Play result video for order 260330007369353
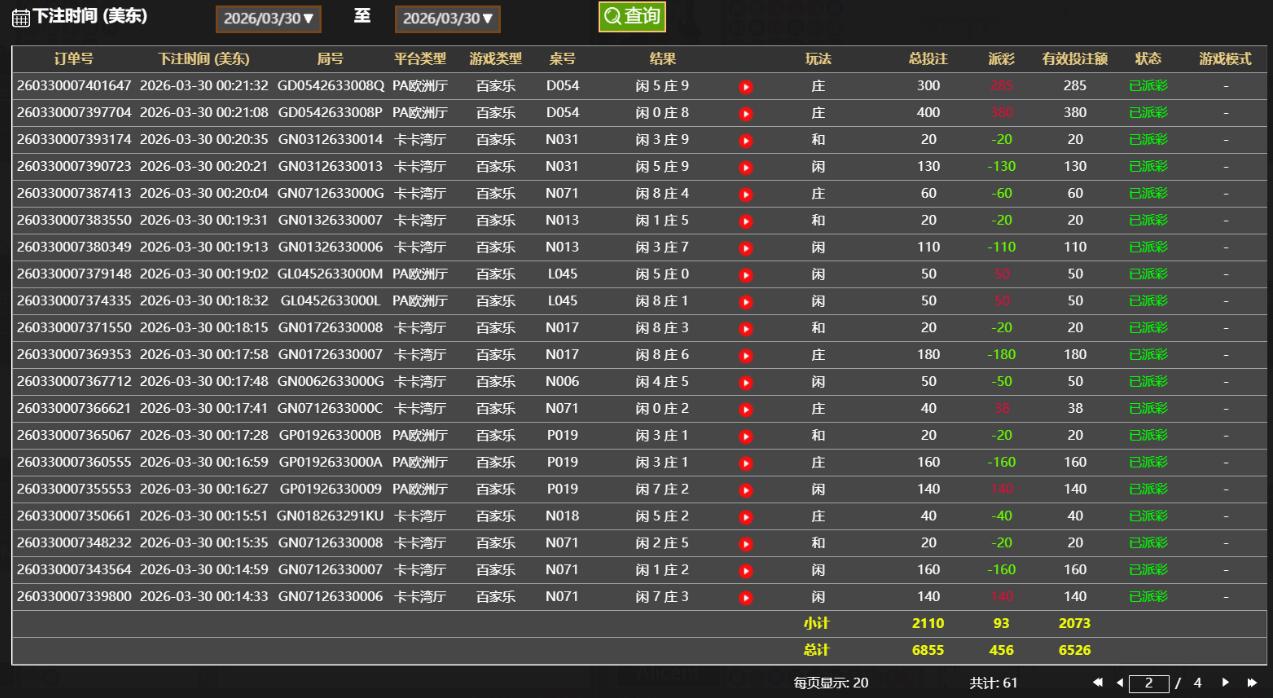 [745, 356]
